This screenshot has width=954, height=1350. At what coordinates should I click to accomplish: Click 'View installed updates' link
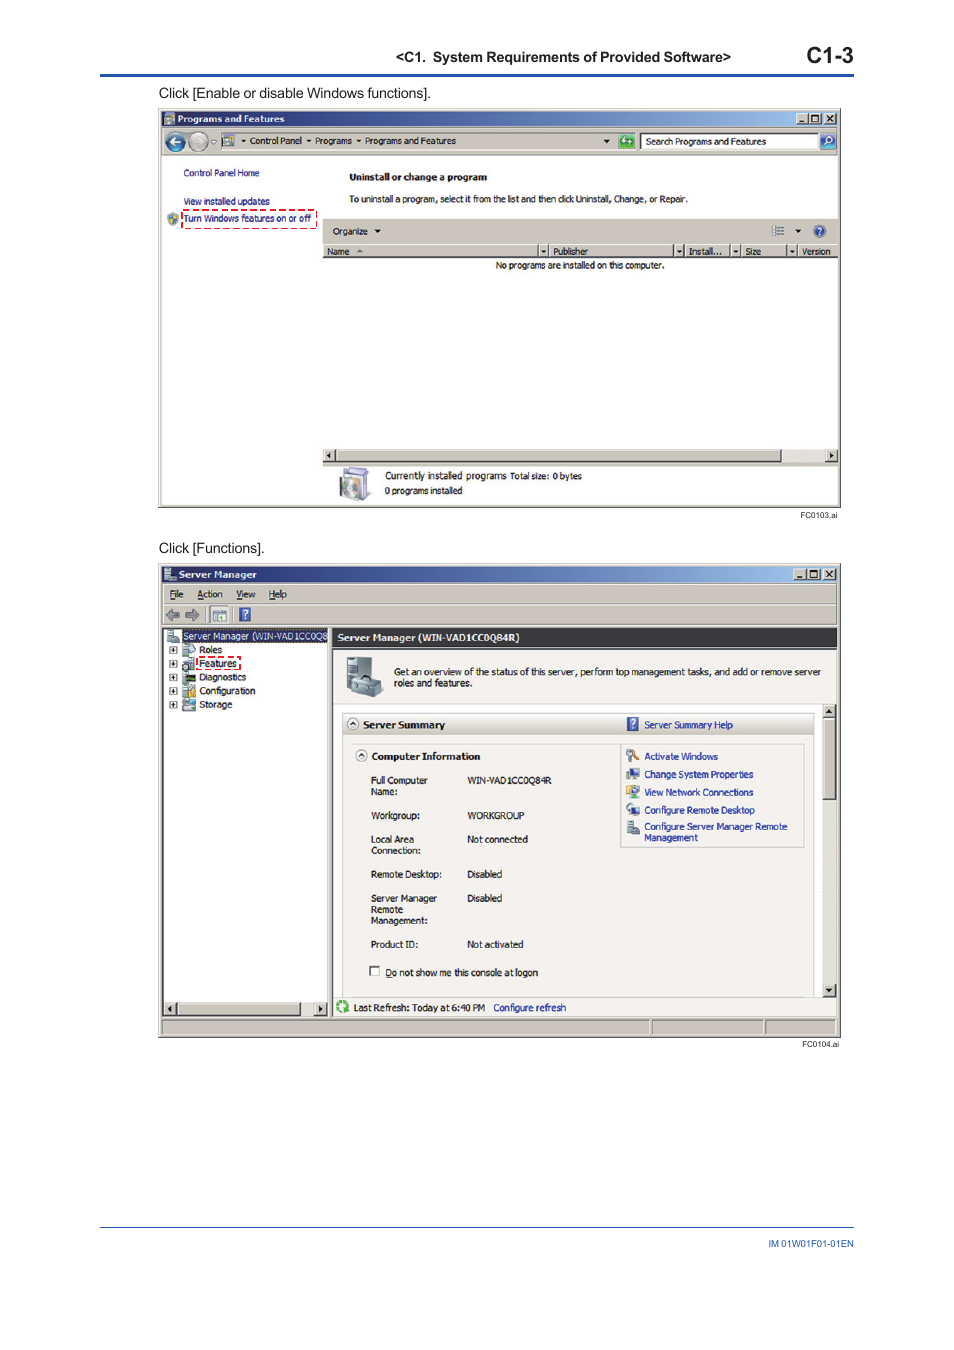click(x=226, y=201)
